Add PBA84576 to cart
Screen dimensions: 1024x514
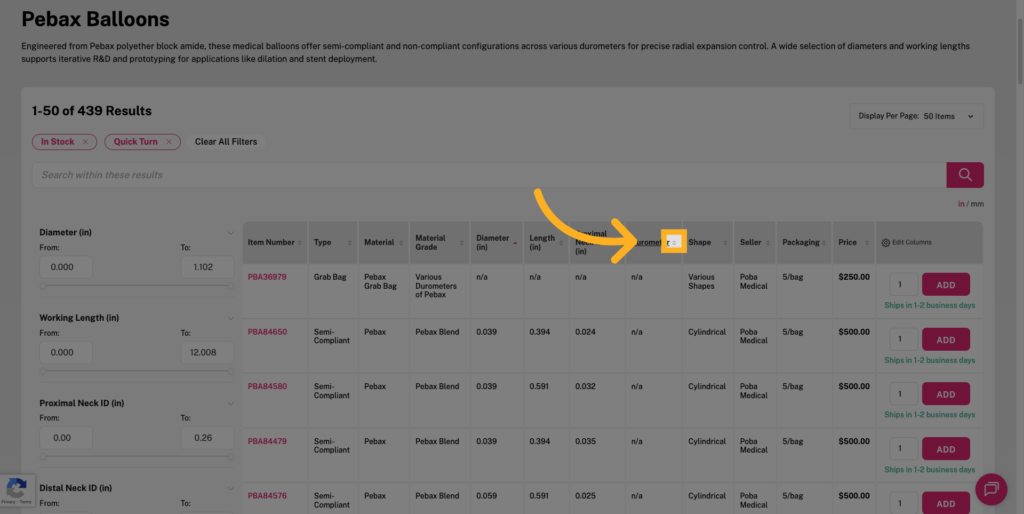[x=946, y=503]
